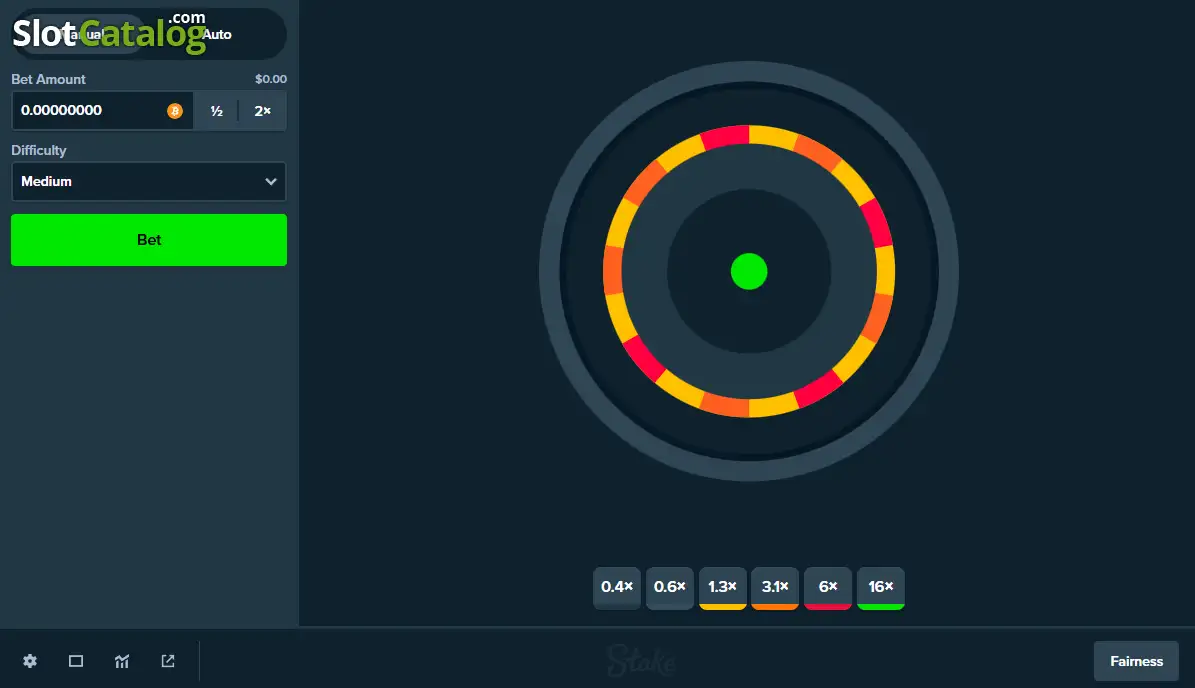Click the pop-out window icon
This screenshot has height=688, width=1195.
click(x=168, y=661)
